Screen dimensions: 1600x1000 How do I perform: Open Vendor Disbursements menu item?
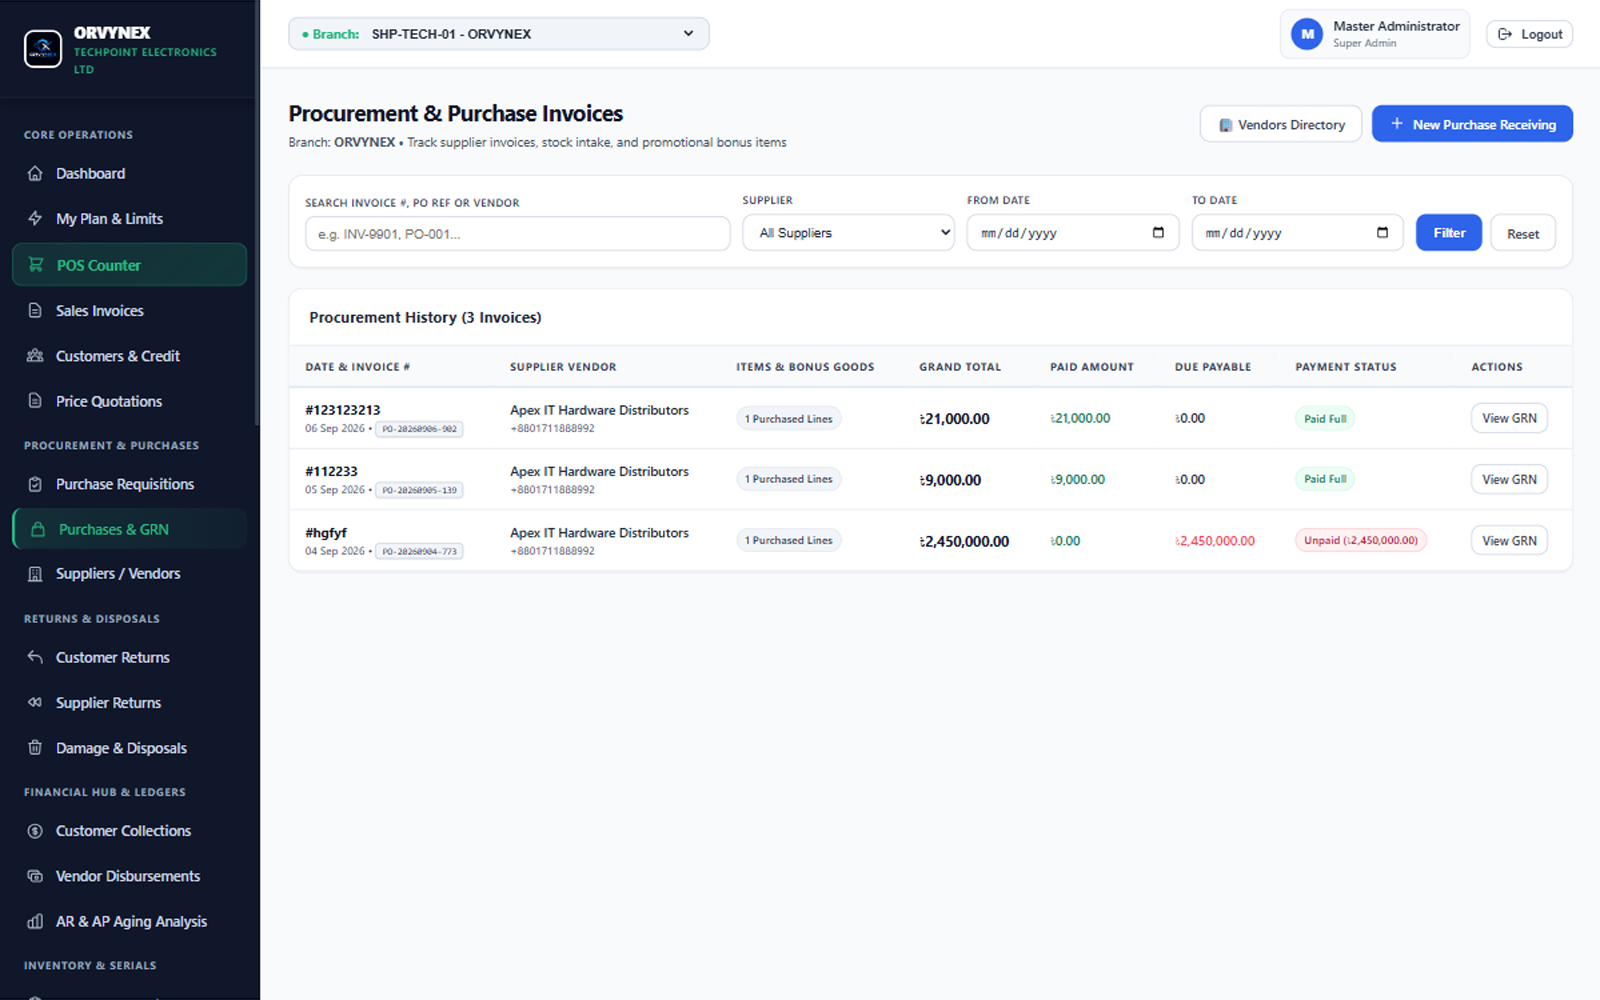129,876
